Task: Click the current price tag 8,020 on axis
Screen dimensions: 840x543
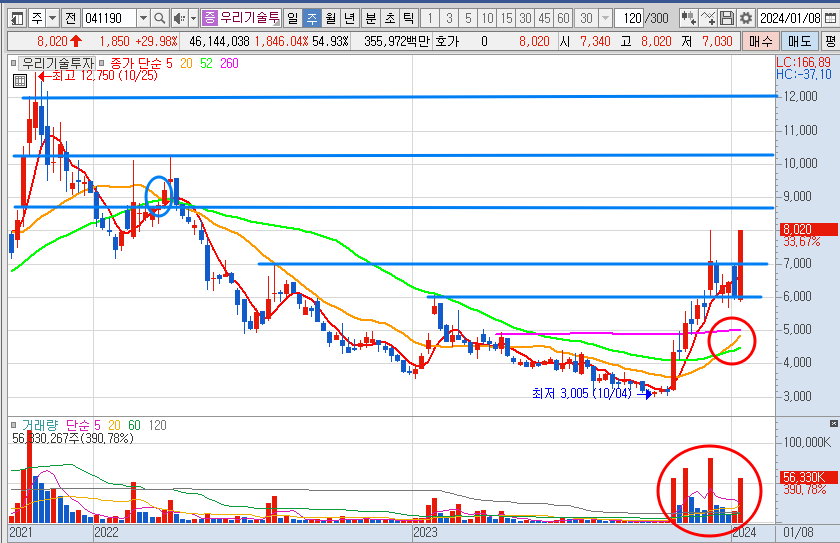Action: click(x=808, y=229)
